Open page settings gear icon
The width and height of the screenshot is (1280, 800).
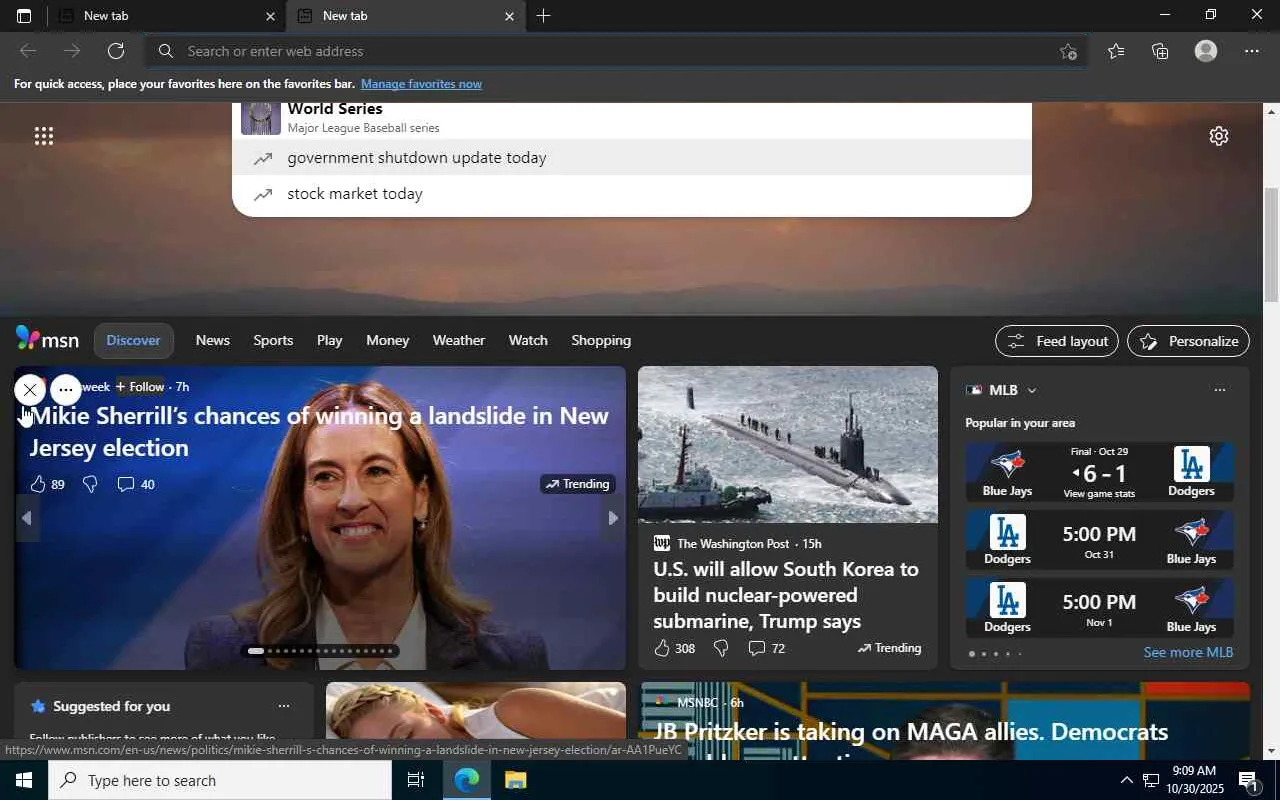(x=1218, y=136)
